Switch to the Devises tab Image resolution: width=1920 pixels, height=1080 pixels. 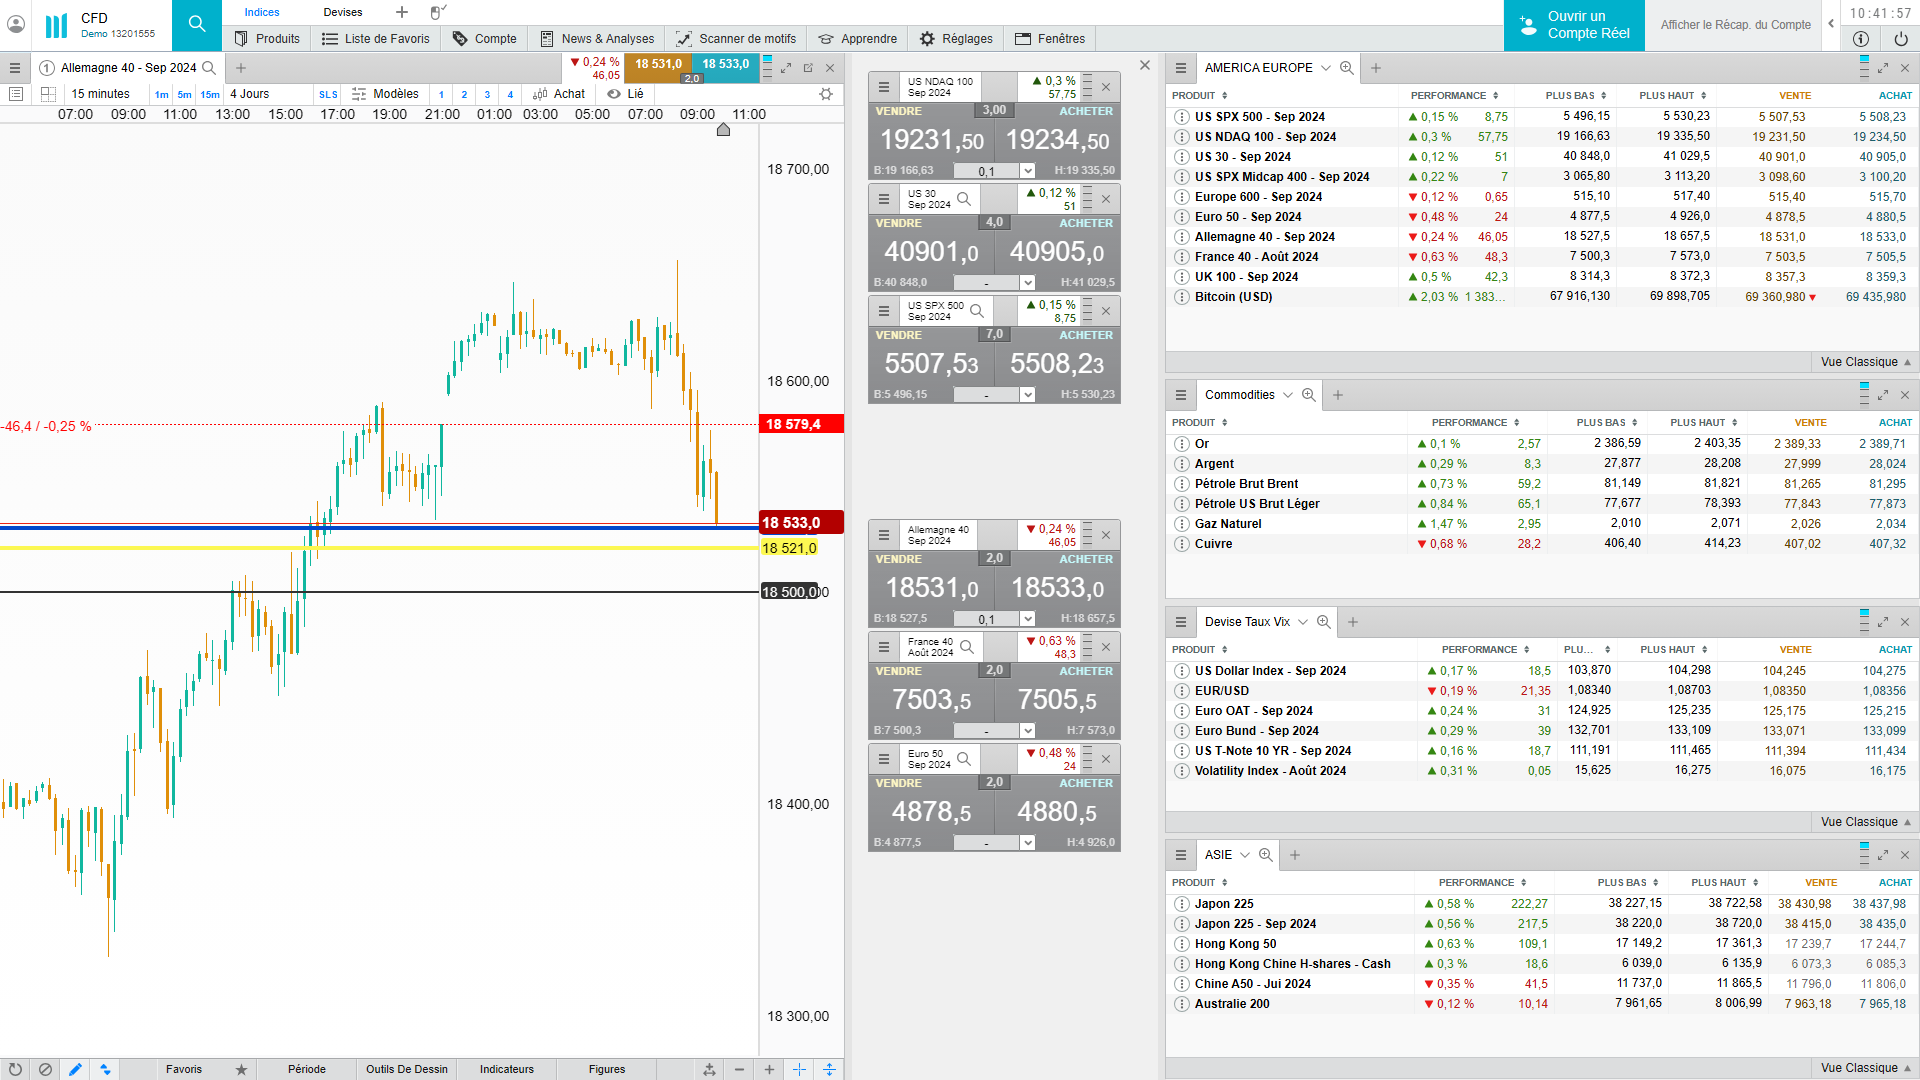coord(343,12)
